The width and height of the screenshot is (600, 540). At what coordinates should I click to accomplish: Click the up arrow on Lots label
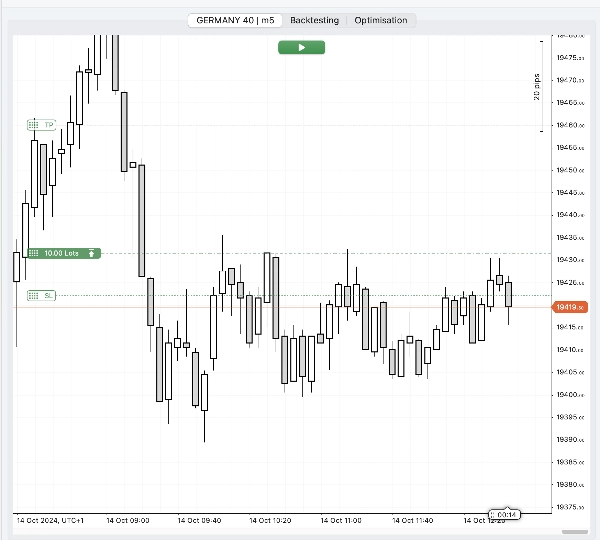pyautogui.click(x=92, y=253)
